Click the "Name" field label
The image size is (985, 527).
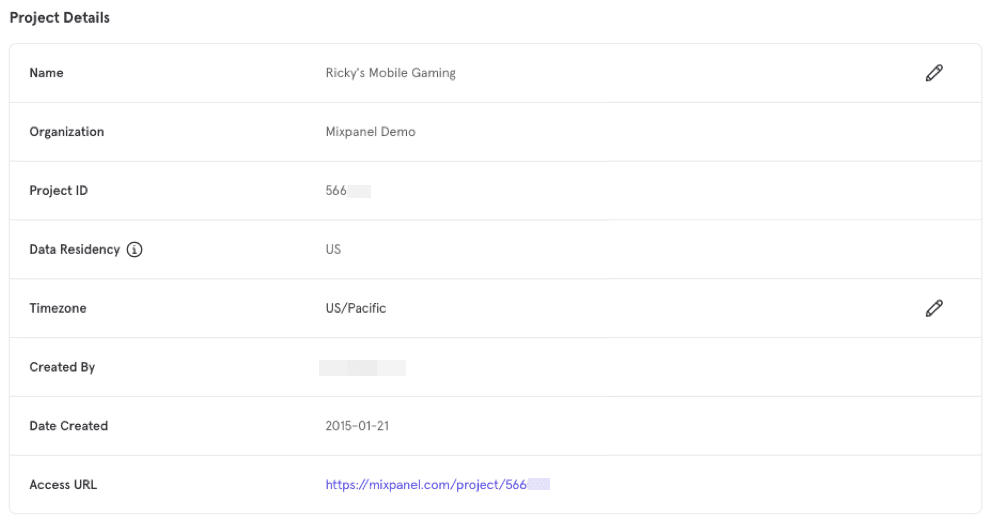coord(46,73)
